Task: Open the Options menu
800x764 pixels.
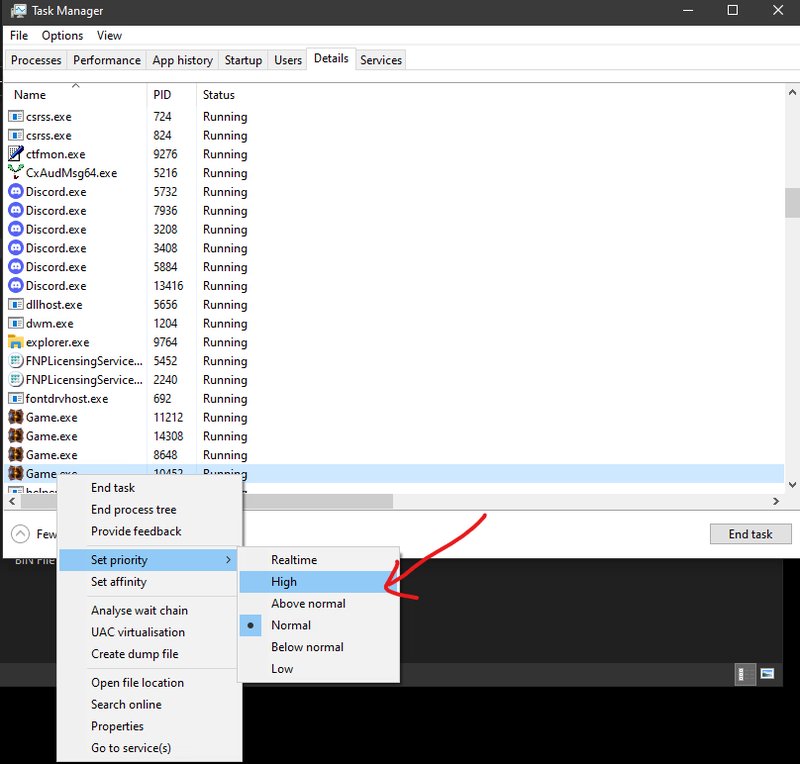Action: [62, 36]
